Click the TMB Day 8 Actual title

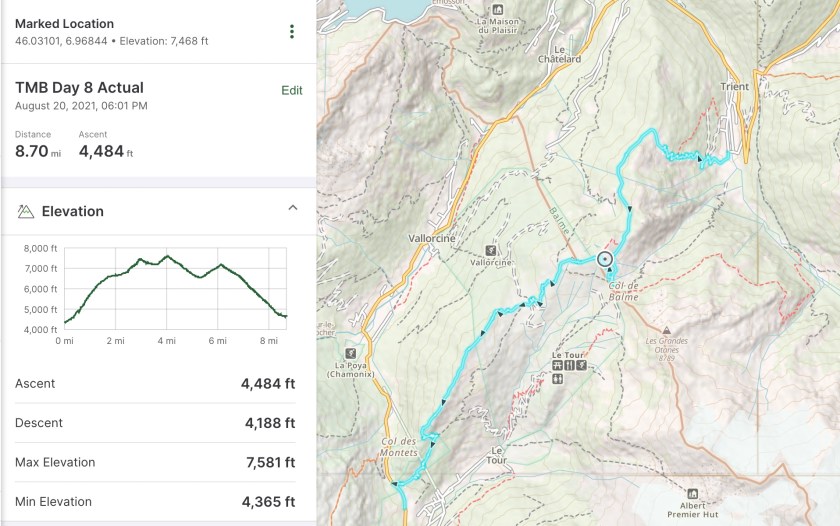79,88
